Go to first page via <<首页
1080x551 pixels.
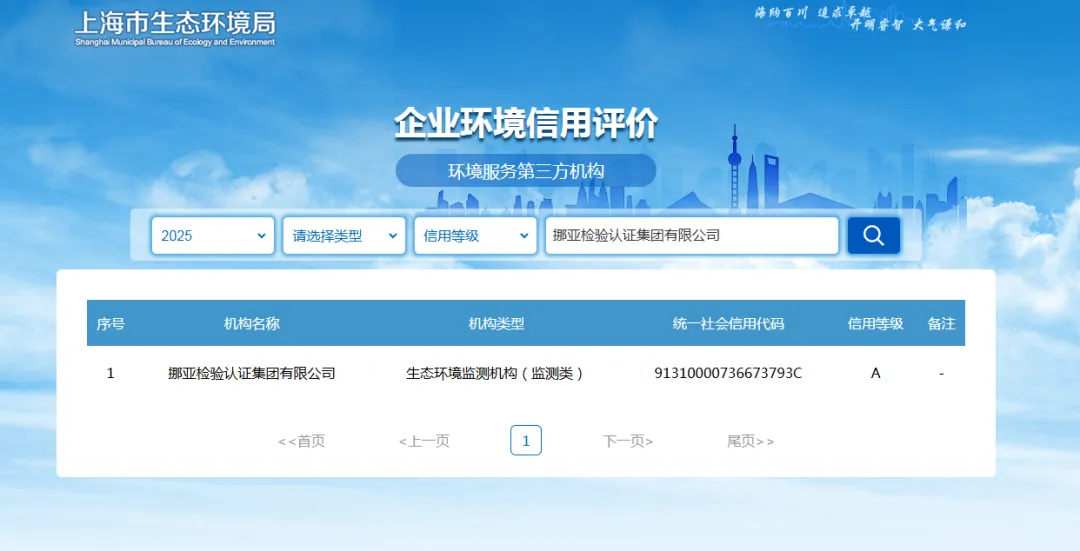[301, 441]
